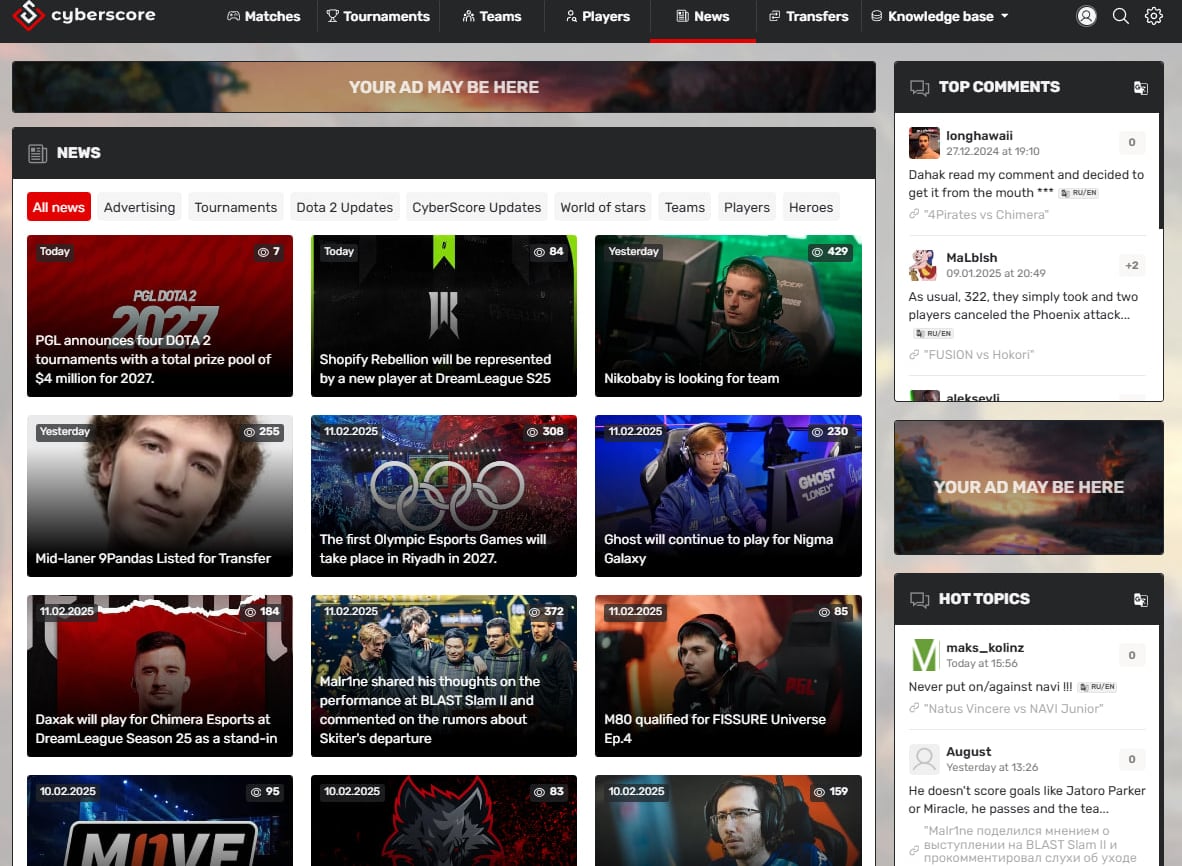Open the Shopify Rebellion new player article
This screenshot has width=1182, height=866.
444,316
